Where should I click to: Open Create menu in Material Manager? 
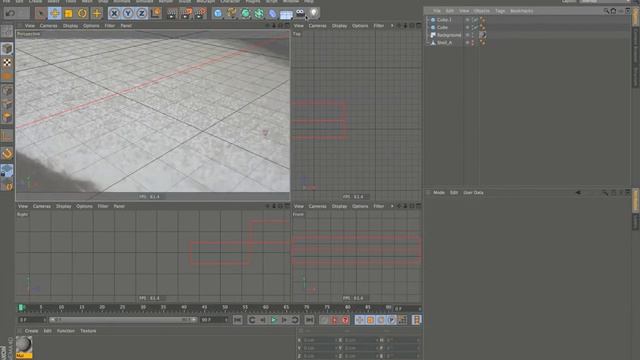click(31, 331)
